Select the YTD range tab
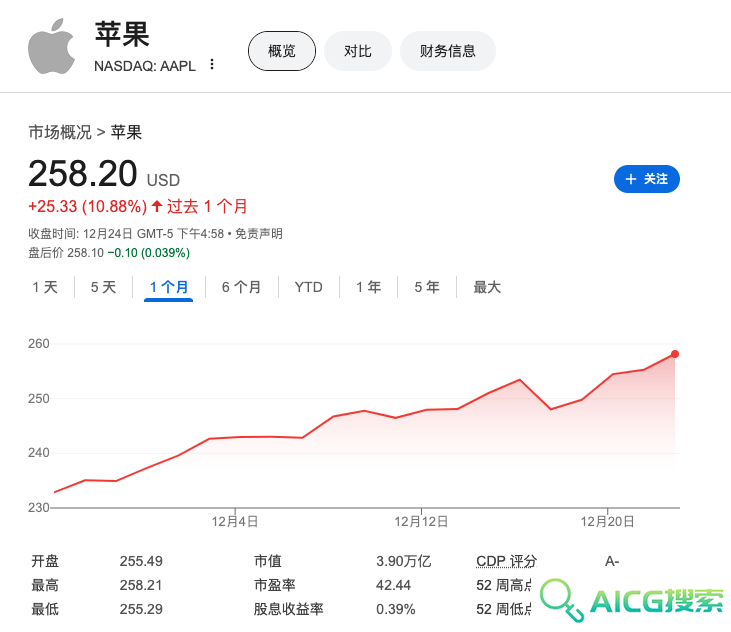 (309, 287)
